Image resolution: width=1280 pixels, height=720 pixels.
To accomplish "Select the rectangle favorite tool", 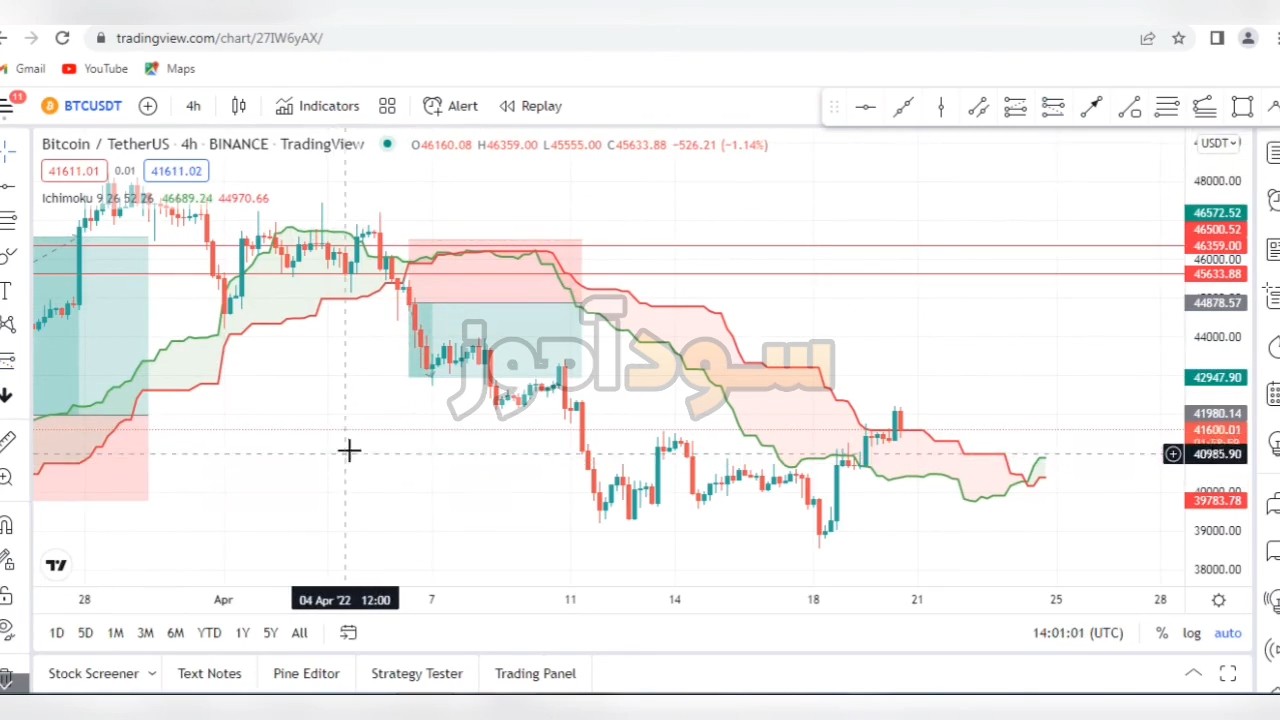I will (1242, 107).
